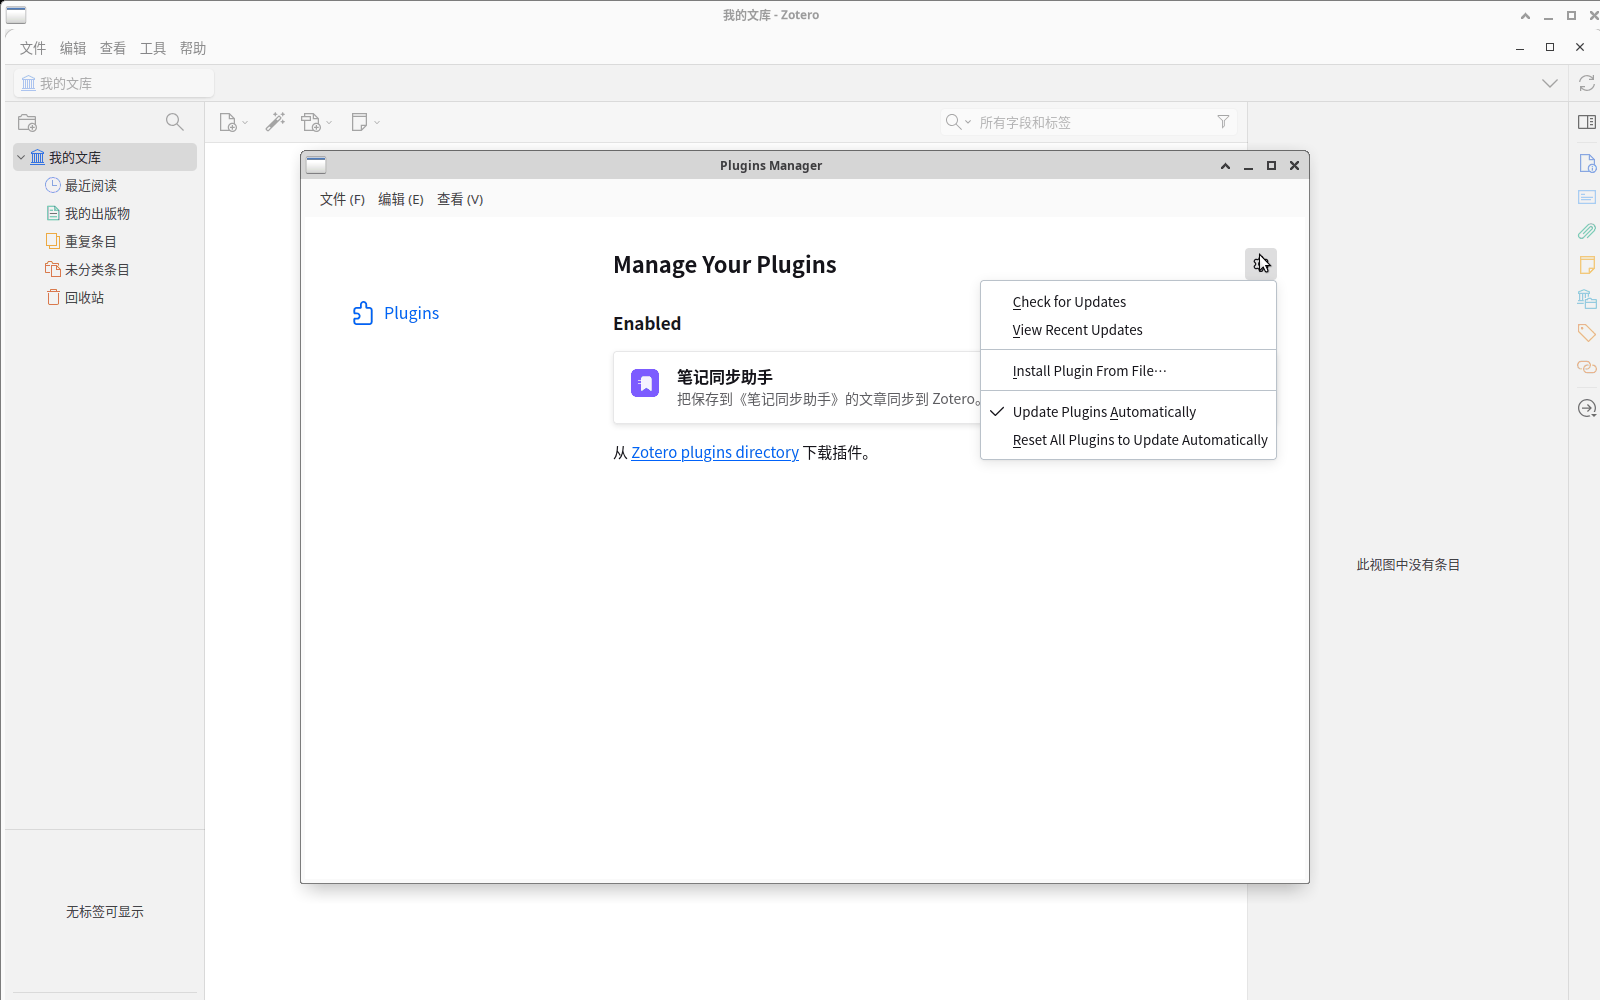Open the Add Attachment dropdown arrow
1600x1000 pixels.
click(x=329, y=123)
